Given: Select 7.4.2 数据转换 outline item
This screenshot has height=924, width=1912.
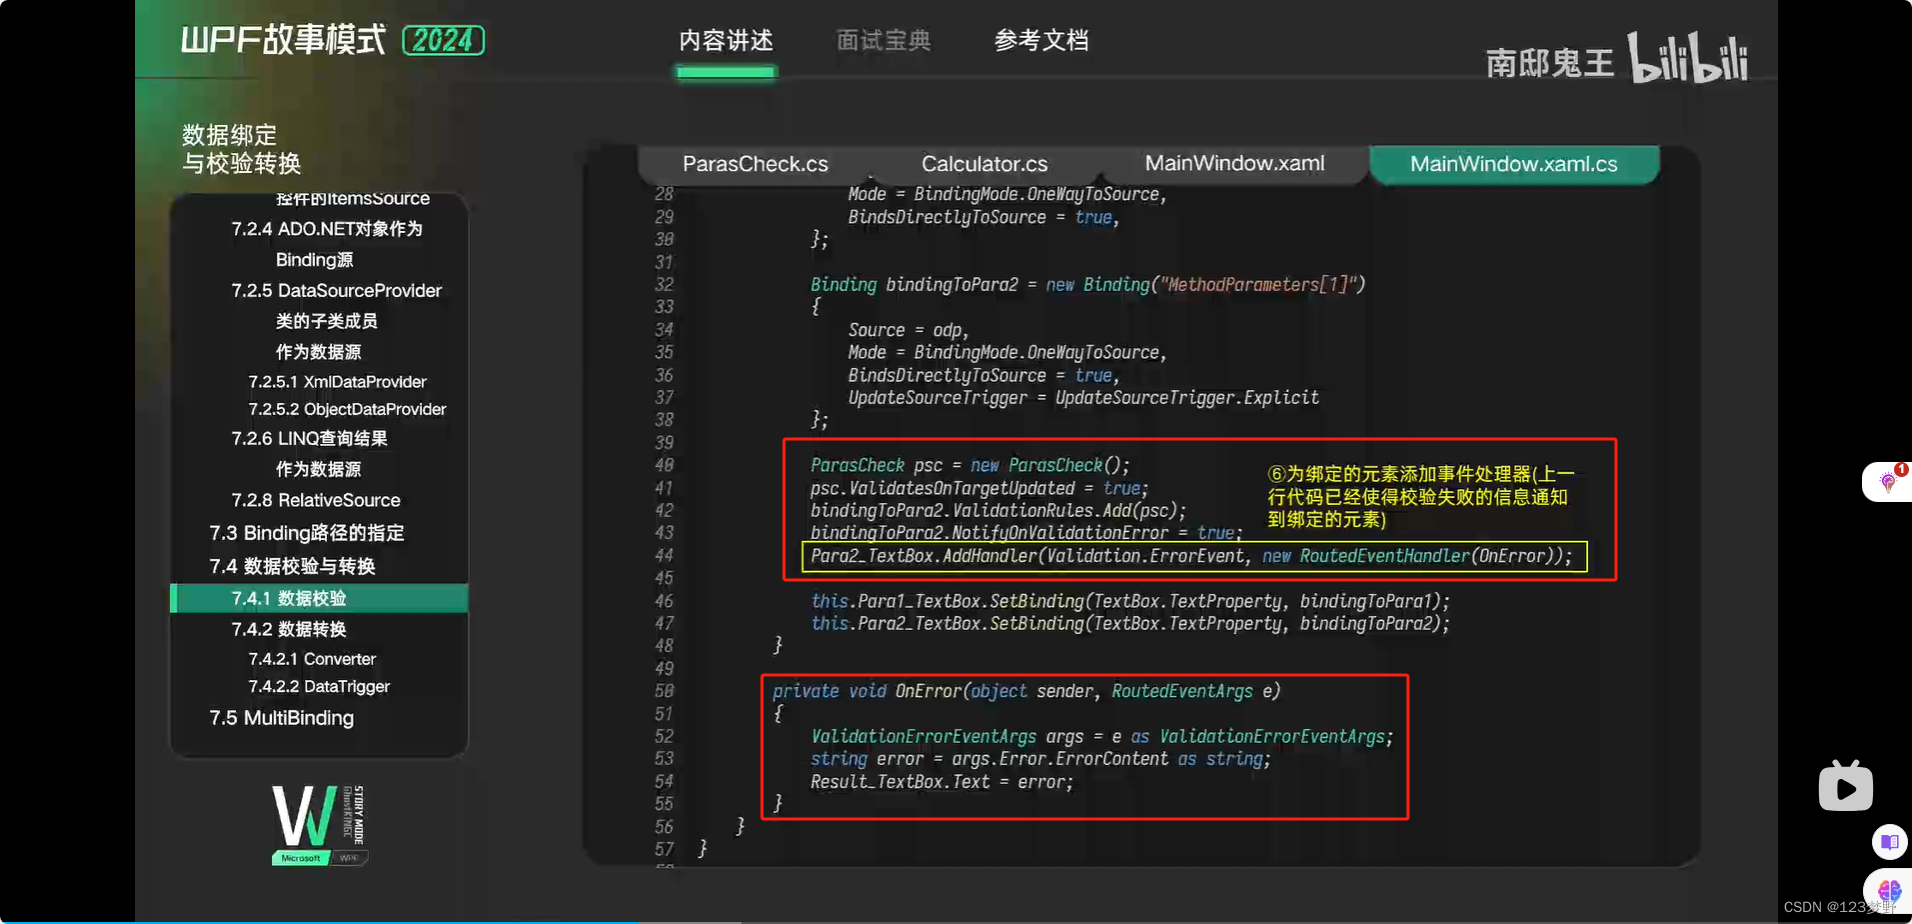Looking at the screenshot, I should (x=288, y=629).
